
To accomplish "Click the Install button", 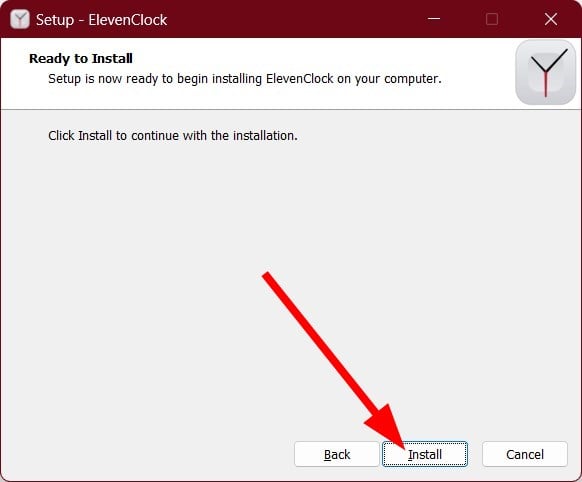I will pos(425,454).
